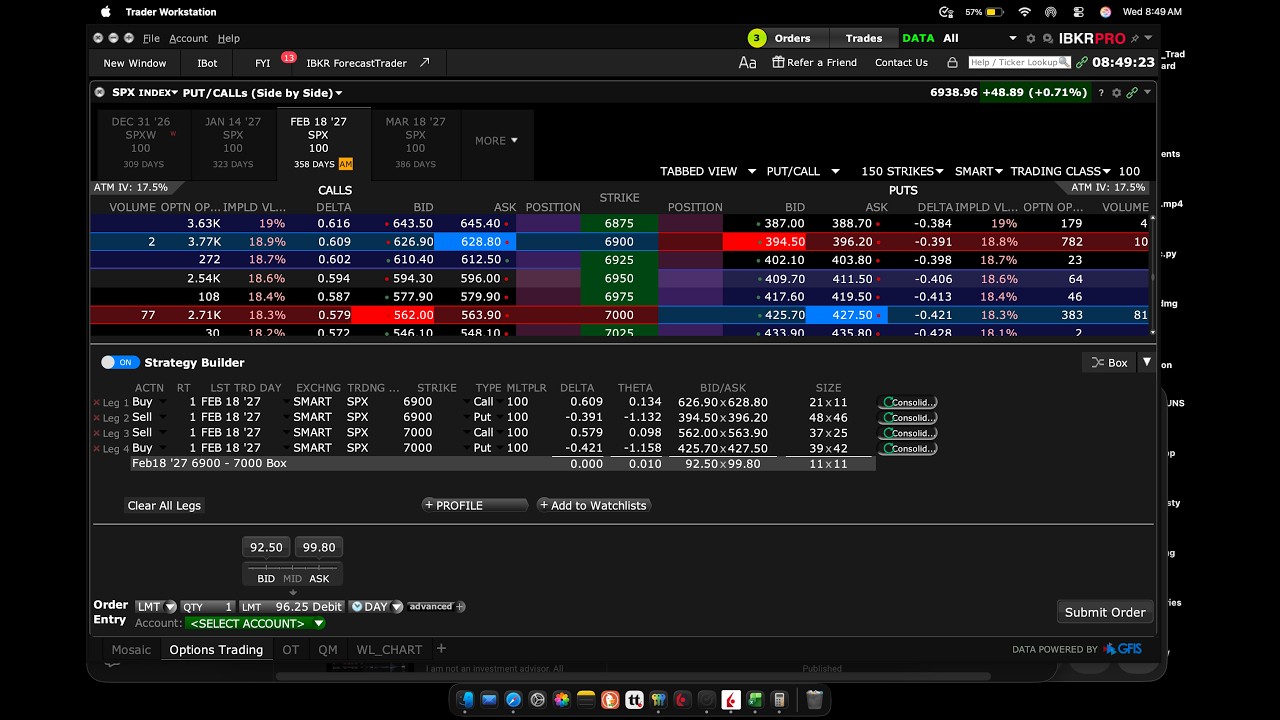Open the TABBED VIEW dropdown

[x=708, y=171]
